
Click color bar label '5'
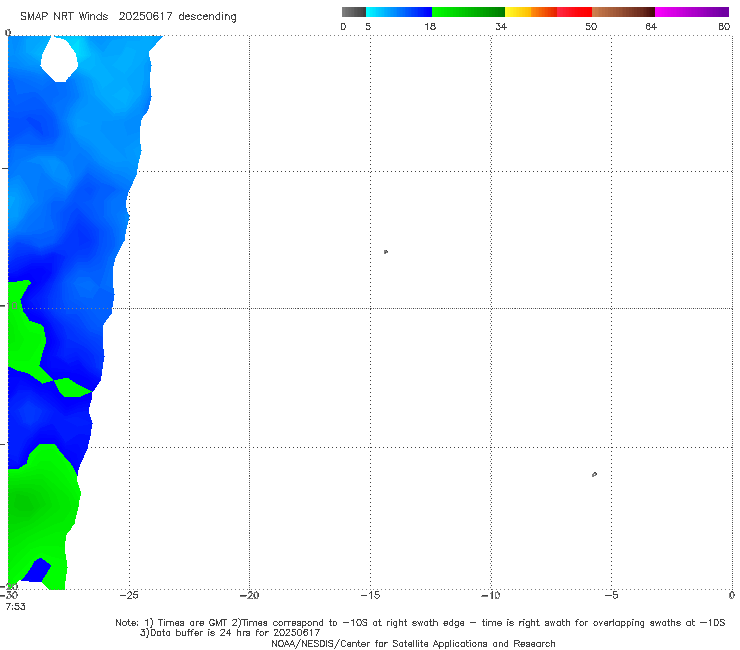tap(368, 26)
